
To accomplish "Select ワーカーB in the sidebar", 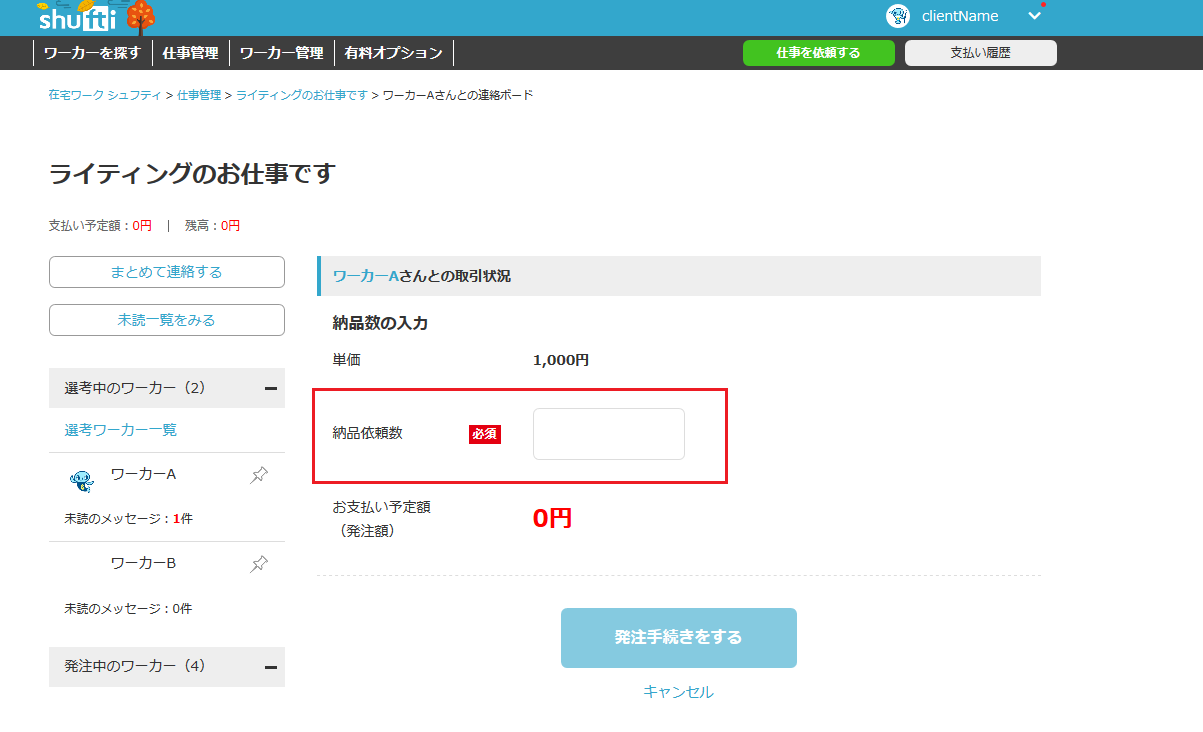I will click(143, 563).
